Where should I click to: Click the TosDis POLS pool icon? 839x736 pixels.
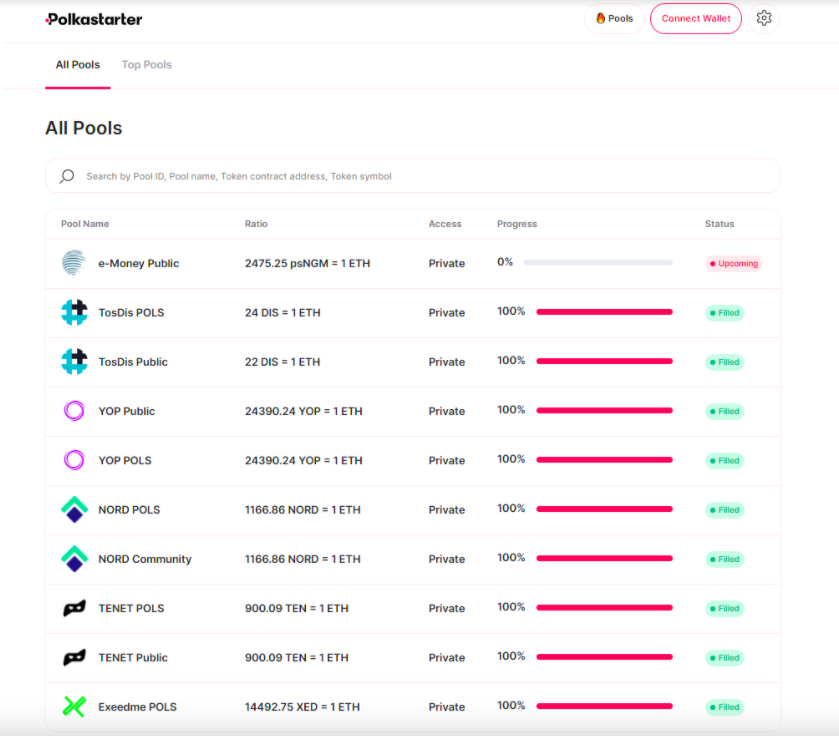[74, 312]
